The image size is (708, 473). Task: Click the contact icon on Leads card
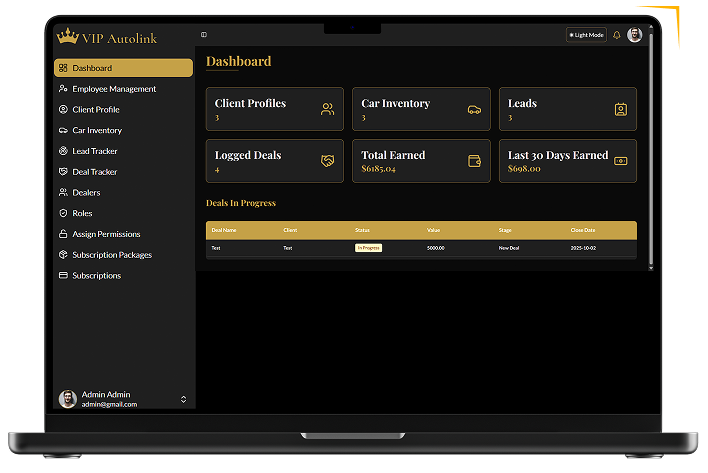coord(621,109)
